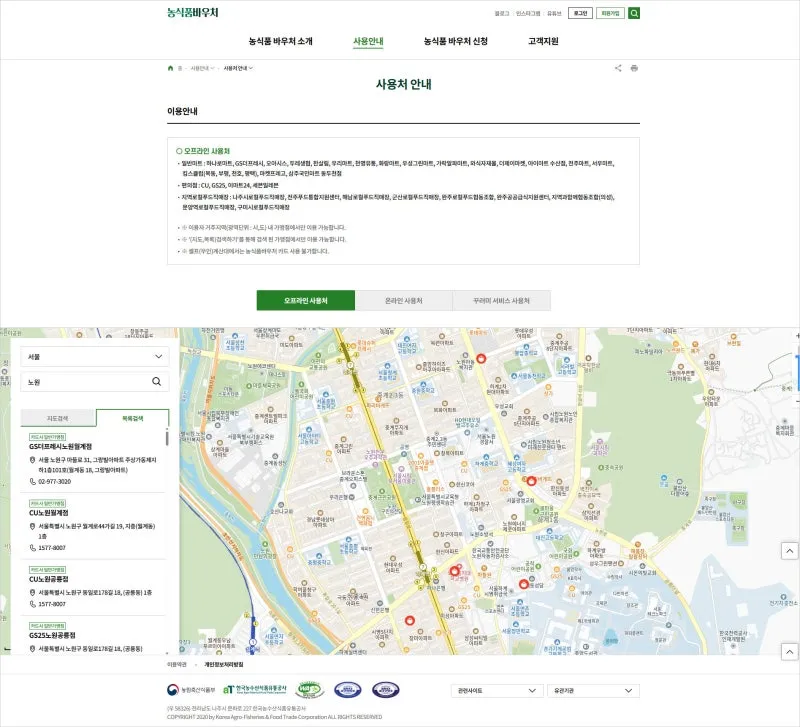The image size is (800, 727).
Task: Click the share icon
Action: click(618, 68)
